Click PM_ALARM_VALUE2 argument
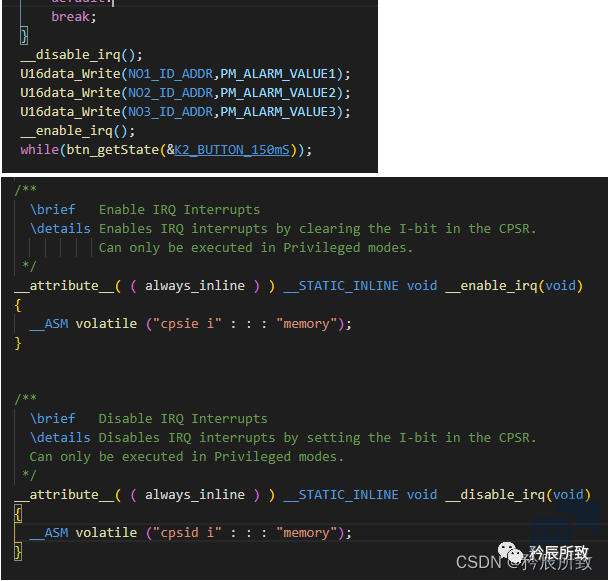The width and height of the screenshot is (609, 581). tap(278, 93)
